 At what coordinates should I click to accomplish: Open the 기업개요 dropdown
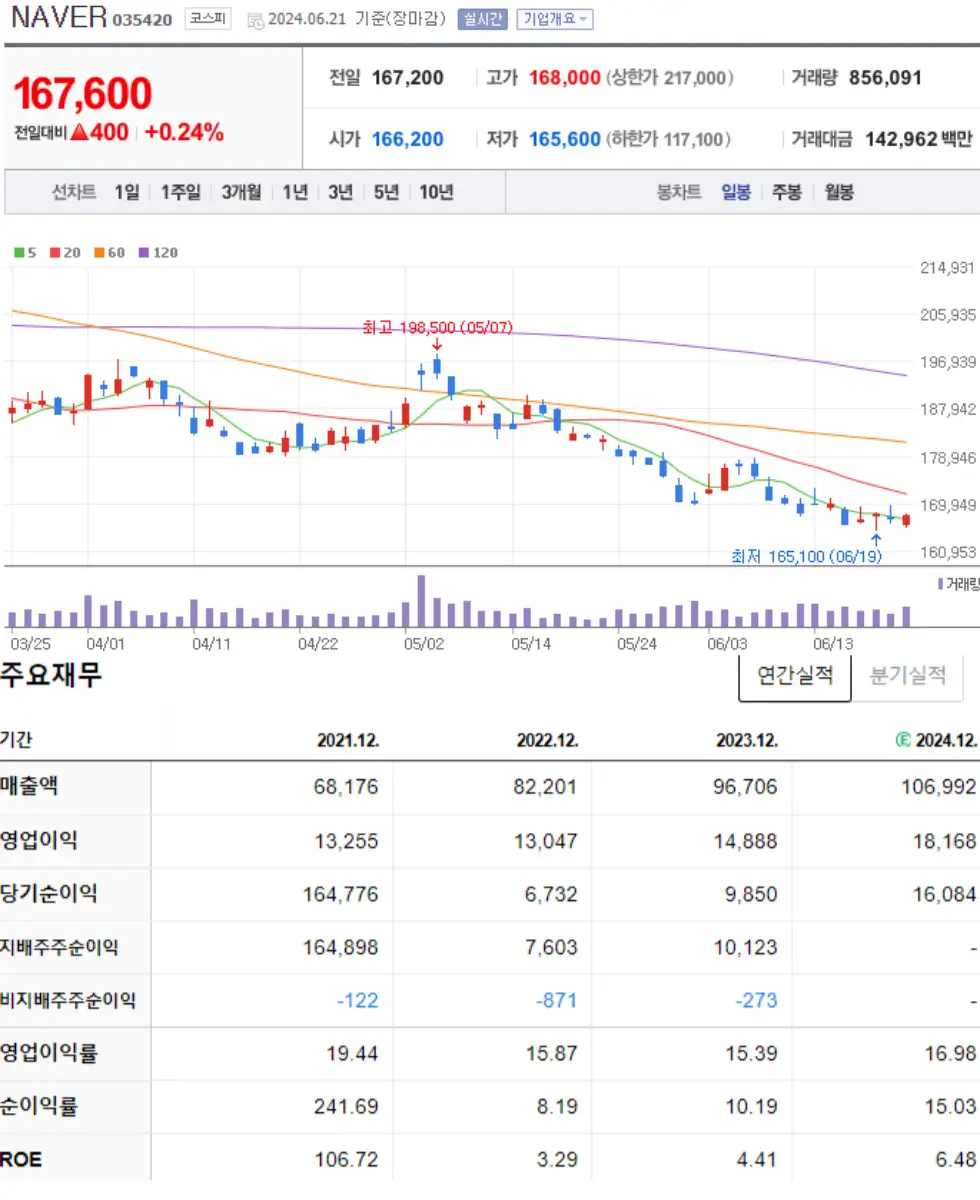coord(554,19)
